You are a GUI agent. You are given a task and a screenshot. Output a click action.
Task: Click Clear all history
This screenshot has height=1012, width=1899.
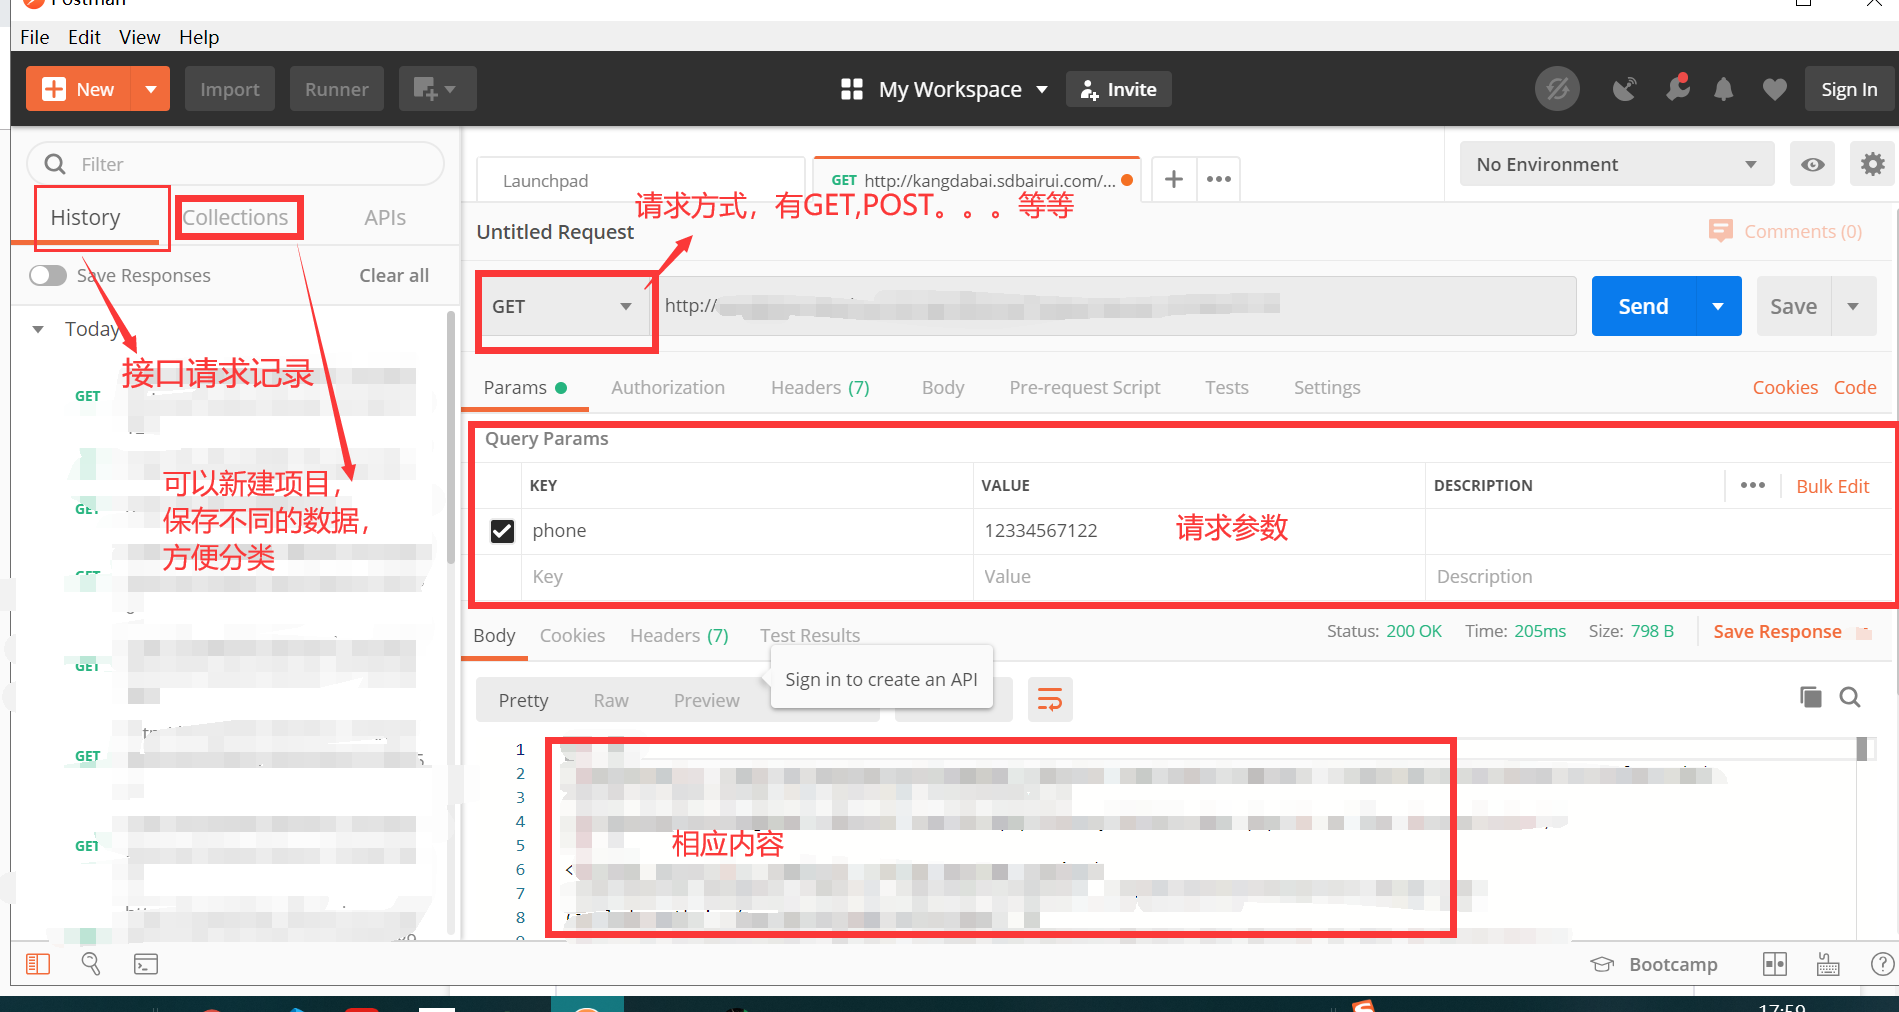click(x=394, y=275)
